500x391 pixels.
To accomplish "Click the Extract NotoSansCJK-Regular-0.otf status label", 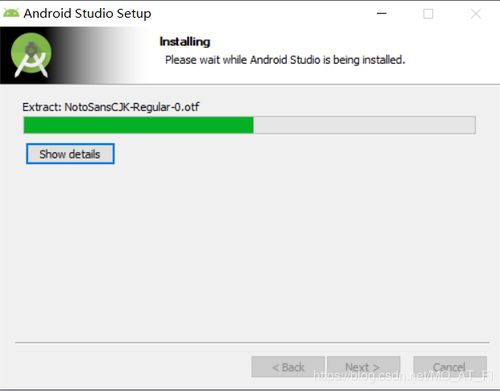I will click(111, 107).
